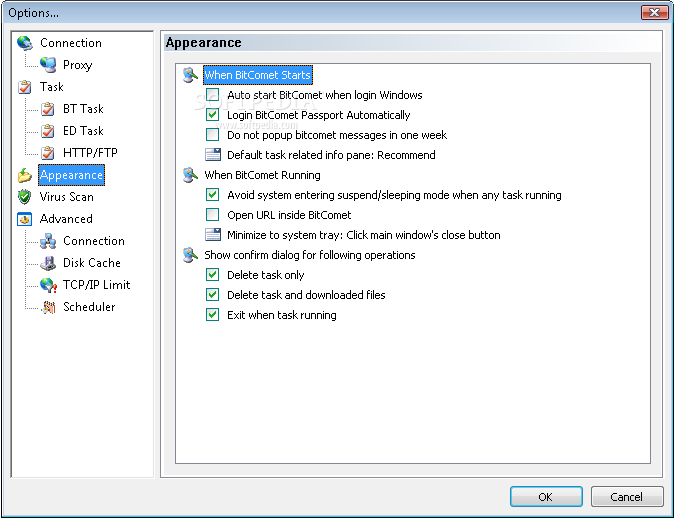Go to ED Task settings
Viewport: 674px width, 519px height.
point(83,131)
